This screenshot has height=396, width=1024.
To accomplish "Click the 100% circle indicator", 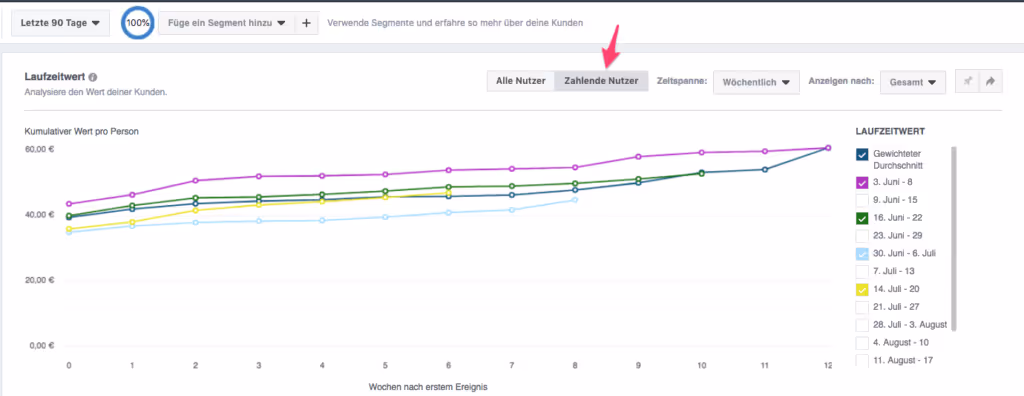I will pyautogui.click(x=138, y=23).
